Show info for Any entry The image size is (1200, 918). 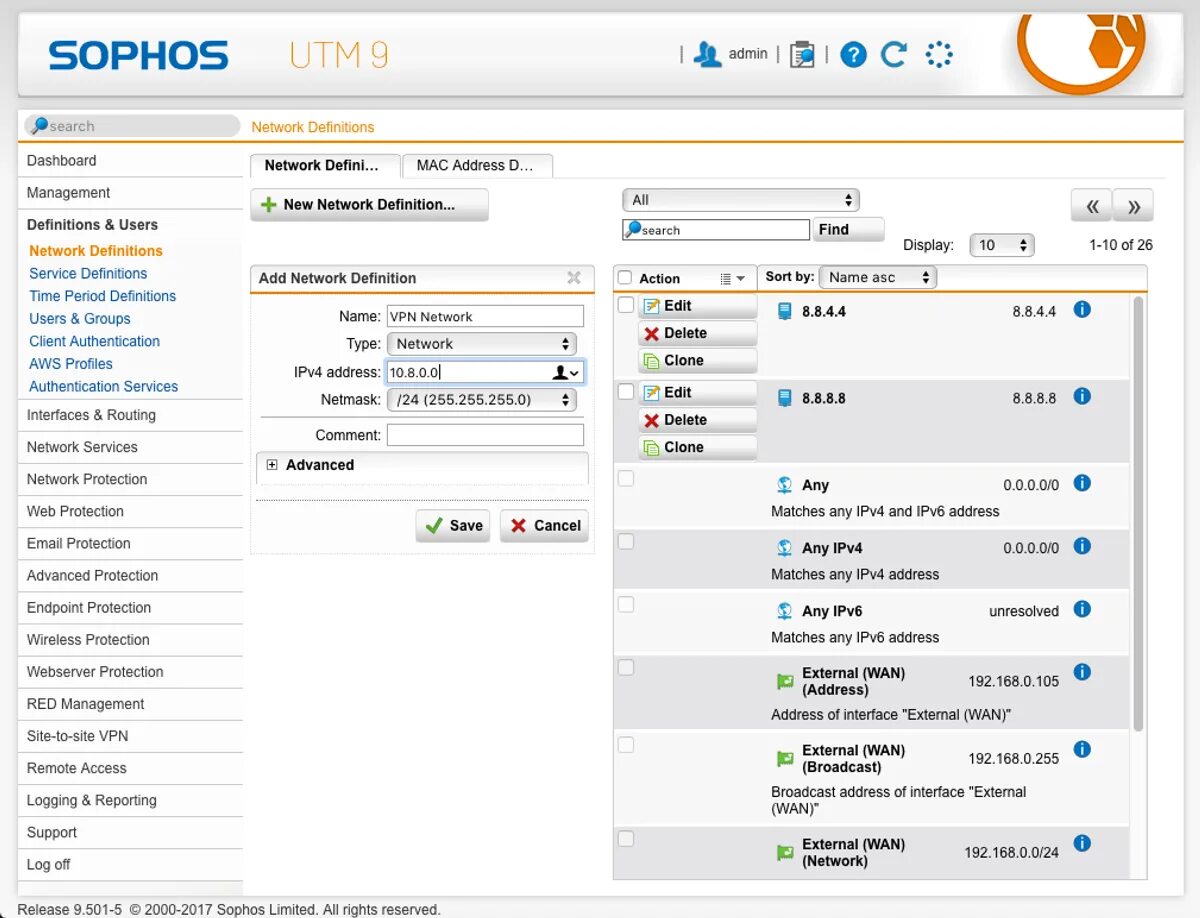click(1081, 483)
